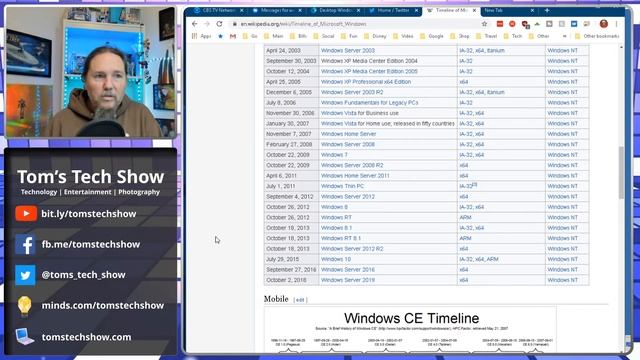Image resolution: width=640 pixels, height=360 pixels.
Task: Click the Windows CE Timeline image
Action: [x=411, y=330]
